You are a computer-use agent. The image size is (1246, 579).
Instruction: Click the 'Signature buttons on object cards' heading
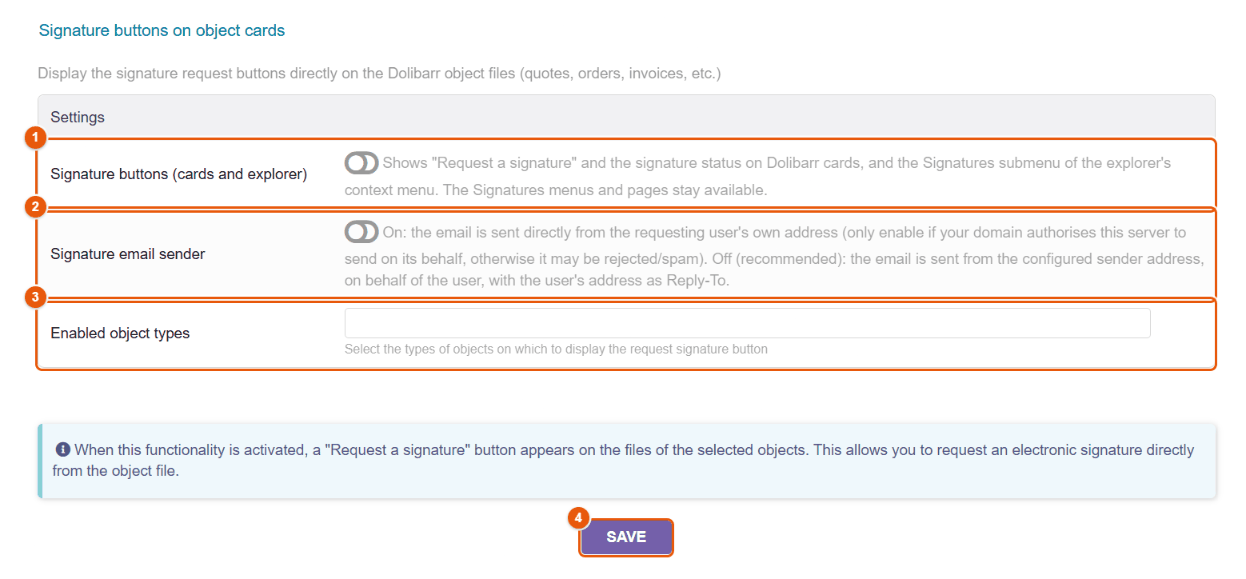[162, 31]
